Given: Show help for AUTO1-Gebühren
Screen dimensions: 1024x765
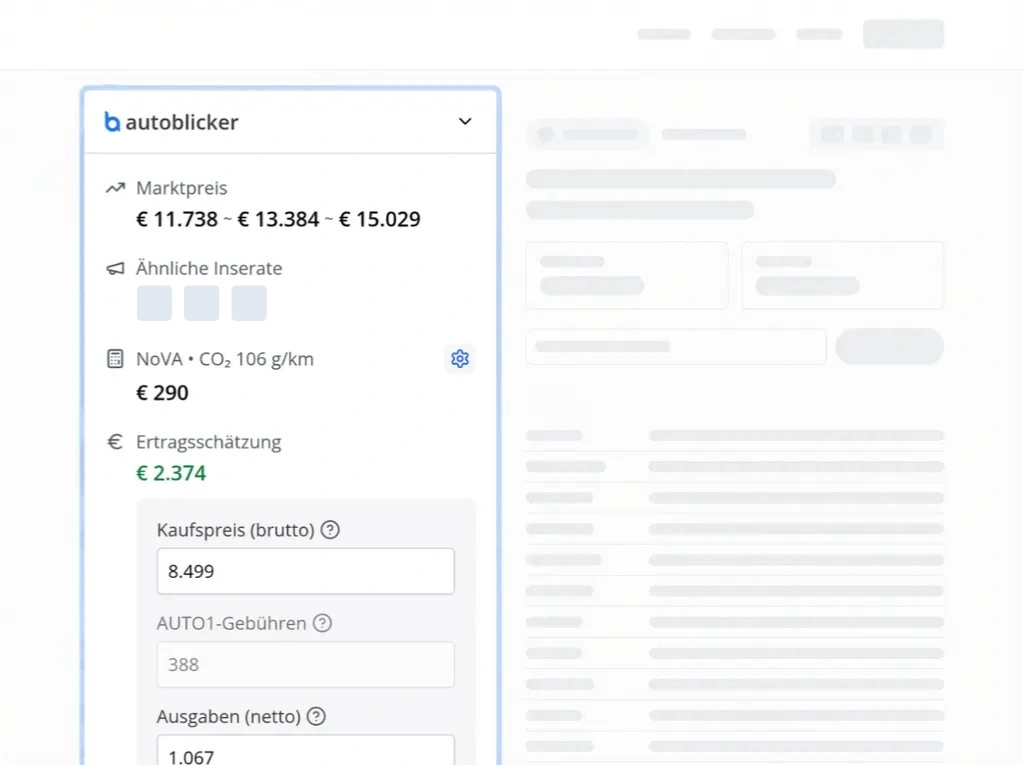Looking at the screenshot, I should coord(322,623).
